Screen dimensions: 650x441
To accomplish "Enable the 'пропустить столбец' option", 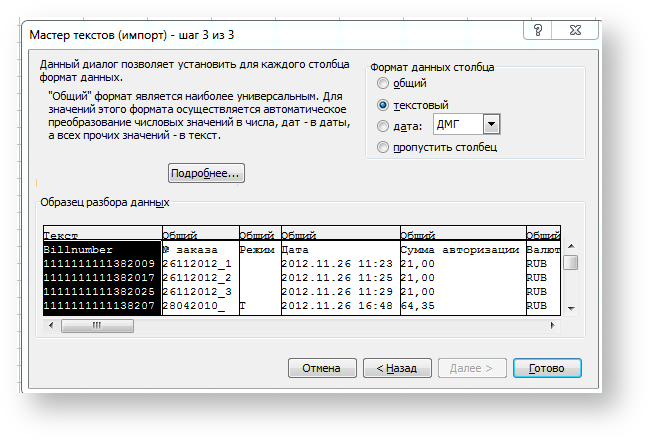I will [384, 147].
